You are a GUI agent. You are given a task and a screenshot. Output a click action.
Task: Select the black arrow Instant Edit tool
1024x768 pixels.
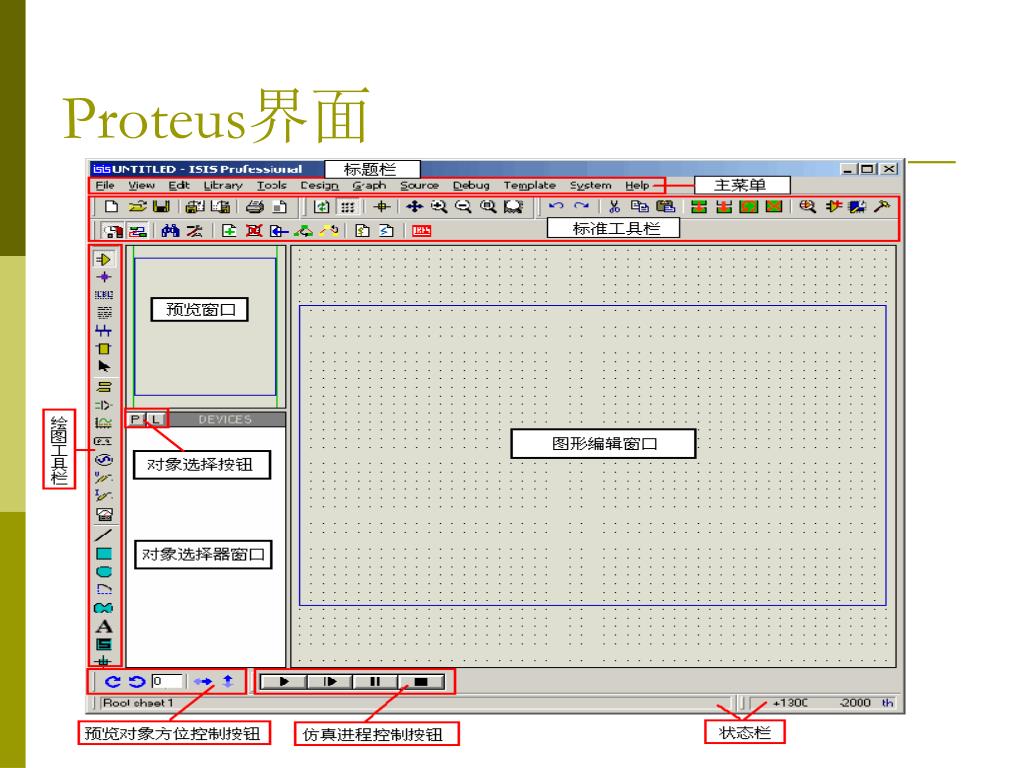(104, 366)
